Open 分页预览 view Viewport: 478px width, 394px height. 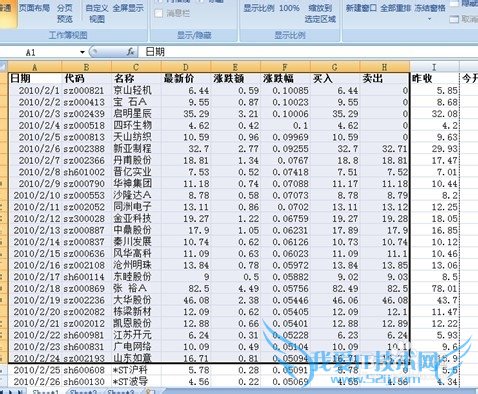[x=65, y=13]
